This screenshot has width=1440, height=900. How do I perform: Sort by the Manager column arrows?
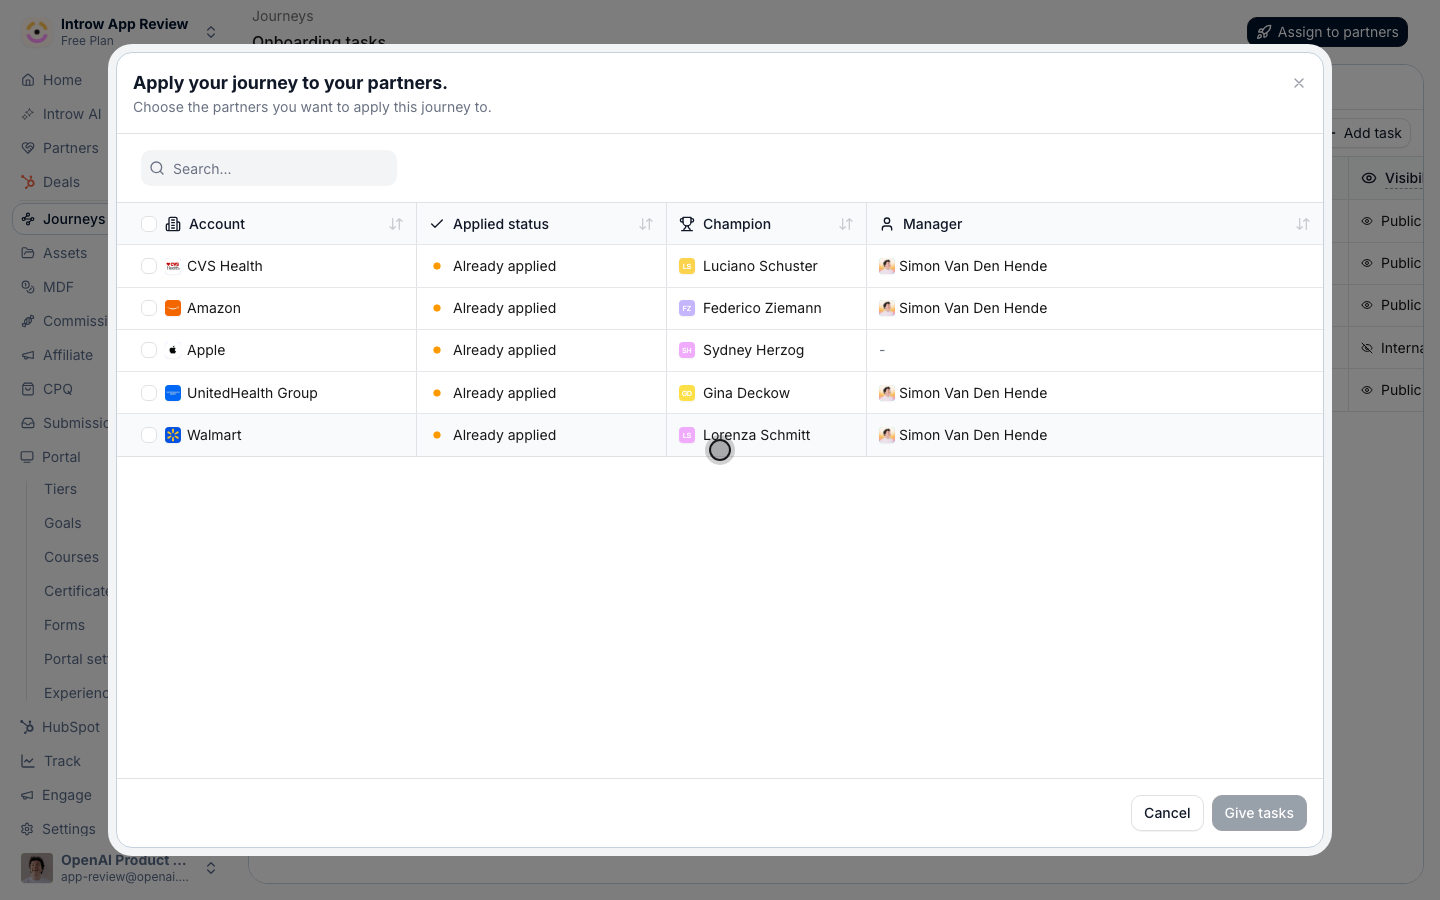tap(1303, 224)
